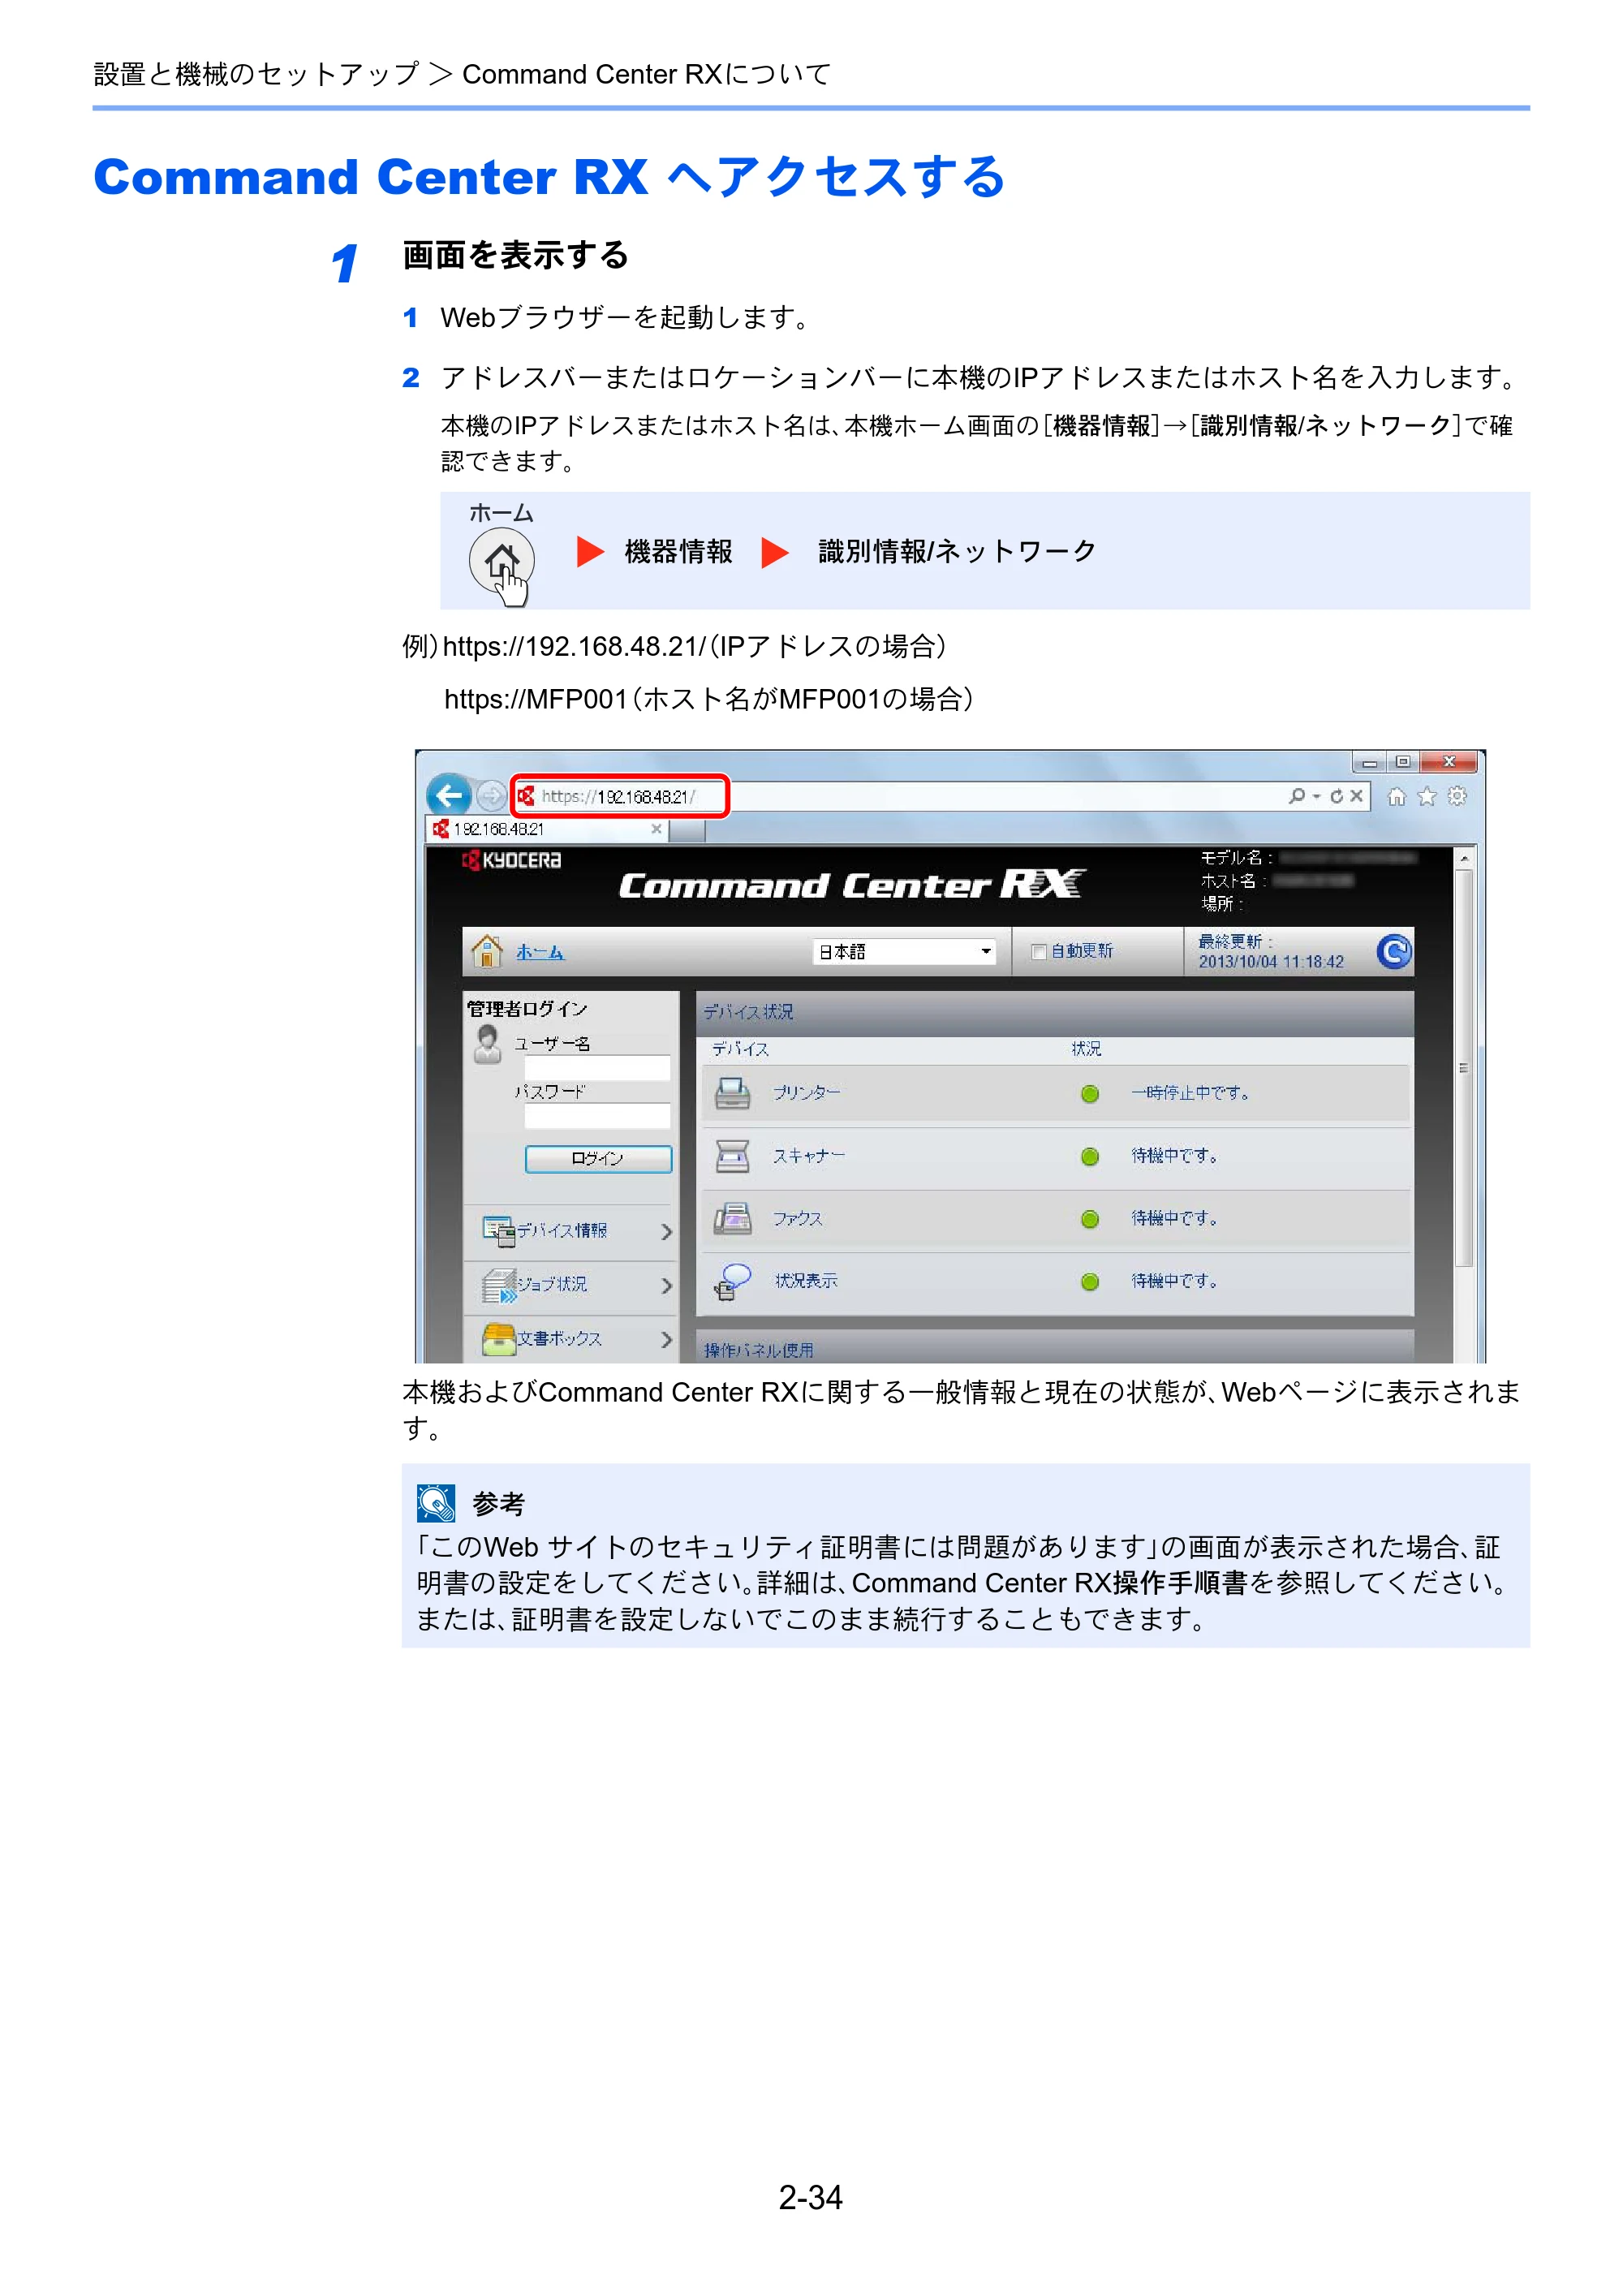This screenshot has width=1623, height=2296.
Task: Click the 操作パネル使用 section header
Action: point(1055,1348)
